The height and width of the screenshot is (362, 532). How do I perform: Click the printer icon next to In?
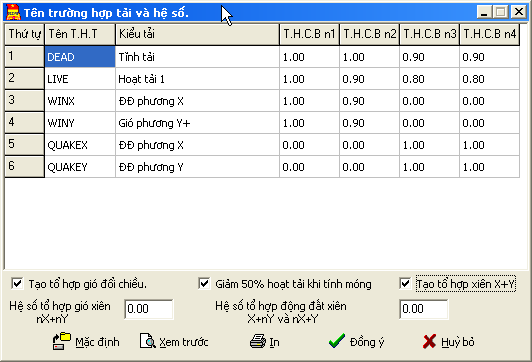(258, 341)
